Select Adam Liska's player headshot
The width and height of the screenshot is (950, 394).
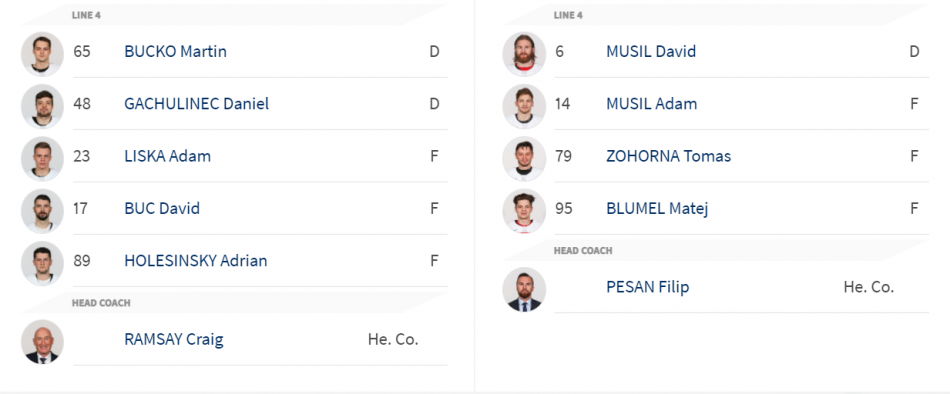tap(42, 158)
